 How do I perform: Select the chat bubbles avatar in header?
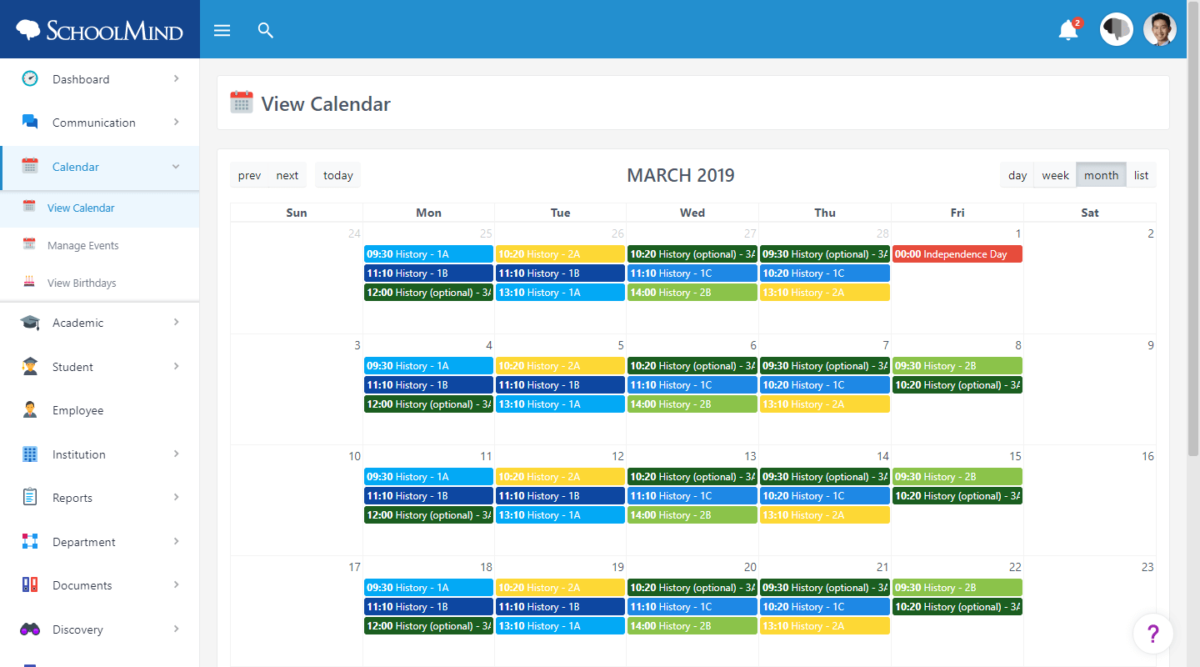tap(1116, 30)
